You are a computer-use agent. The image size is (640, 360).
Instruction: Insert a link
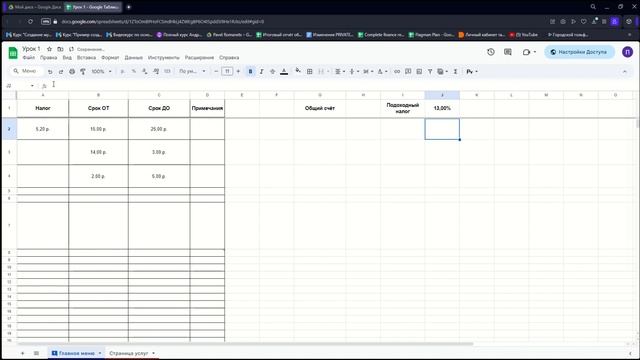(397, 71)
